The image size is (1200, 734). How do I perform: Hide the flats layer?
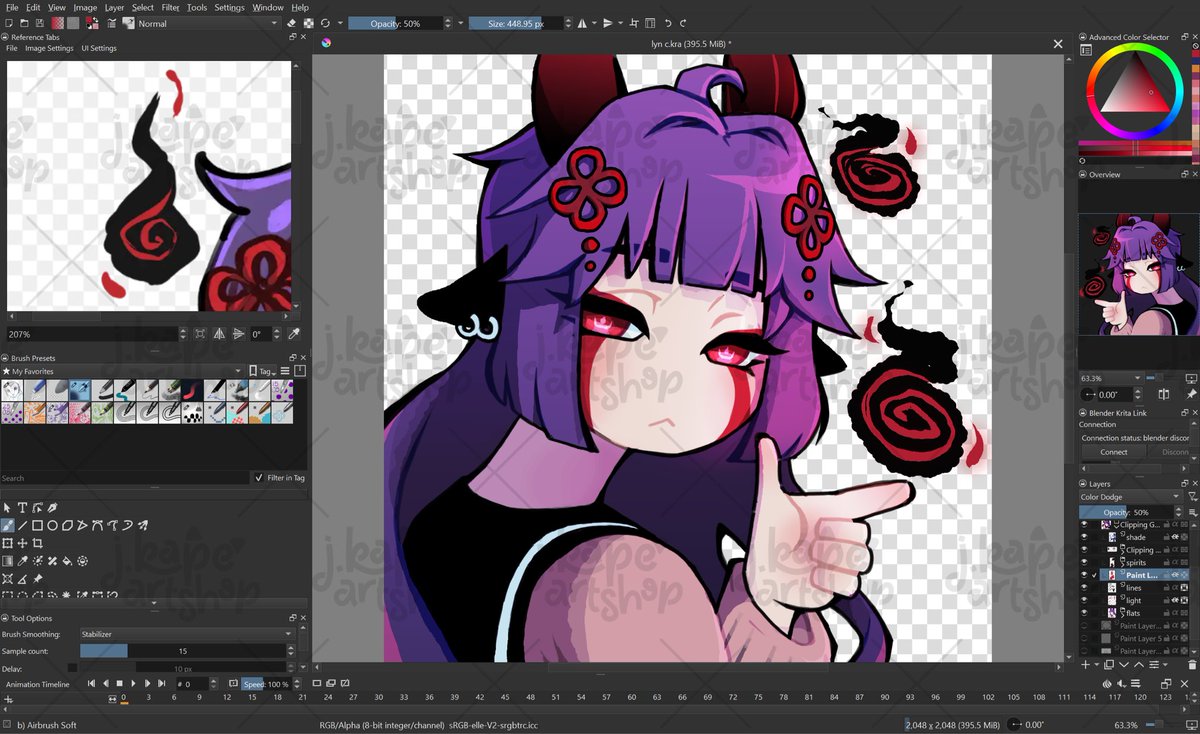(x=1084, y=613)
